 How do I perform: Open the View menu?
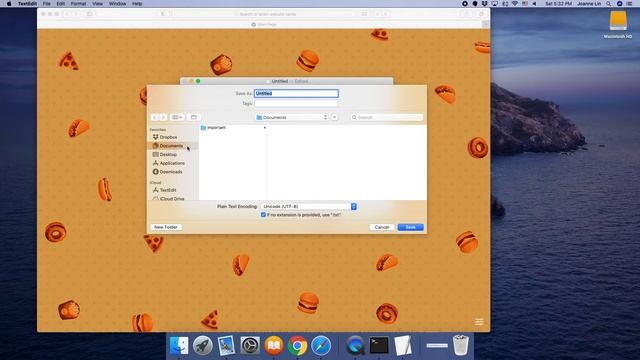tap(97, 4)
